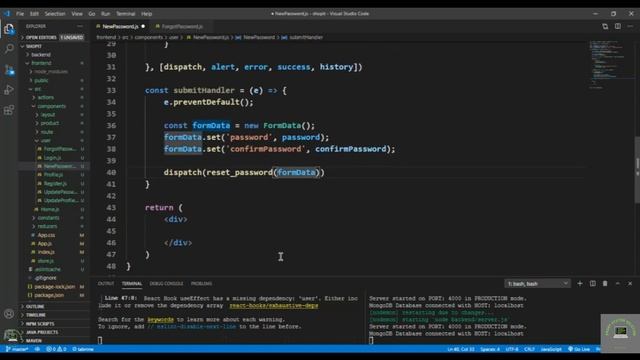
Task: Open the Edit menu
Action: click(34, 13)
